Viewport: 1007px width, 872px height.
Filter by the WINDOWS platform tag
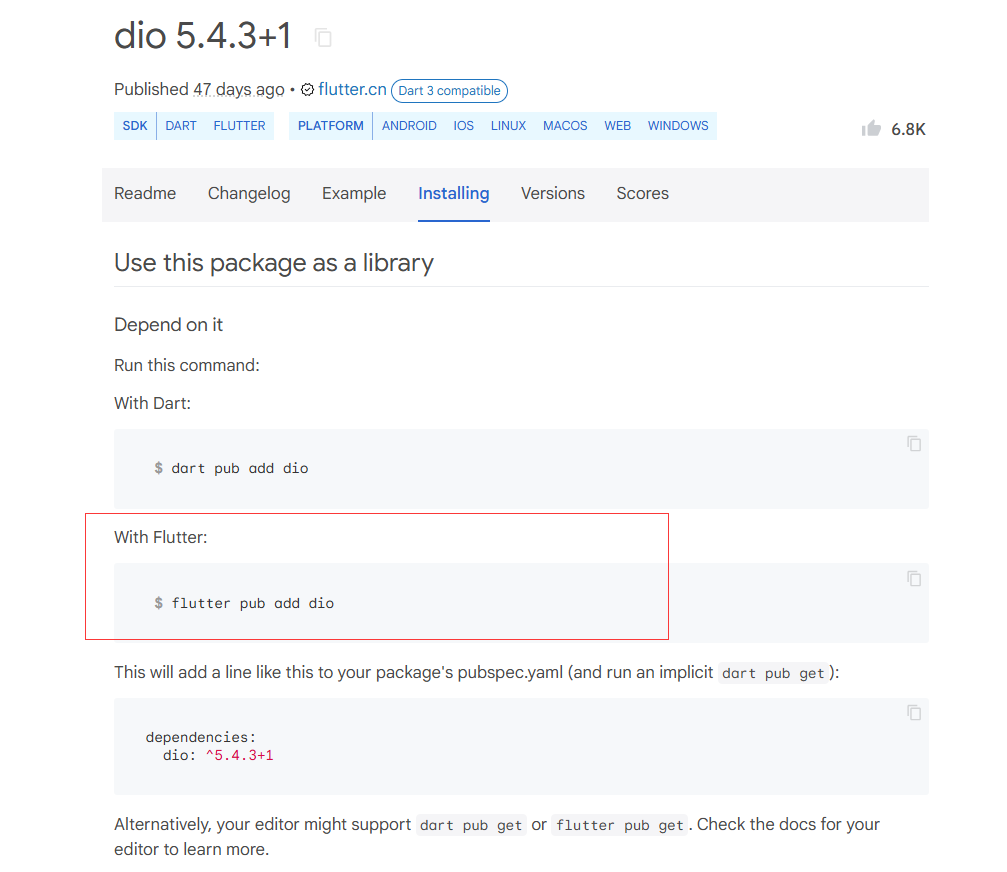coord(678,126)
